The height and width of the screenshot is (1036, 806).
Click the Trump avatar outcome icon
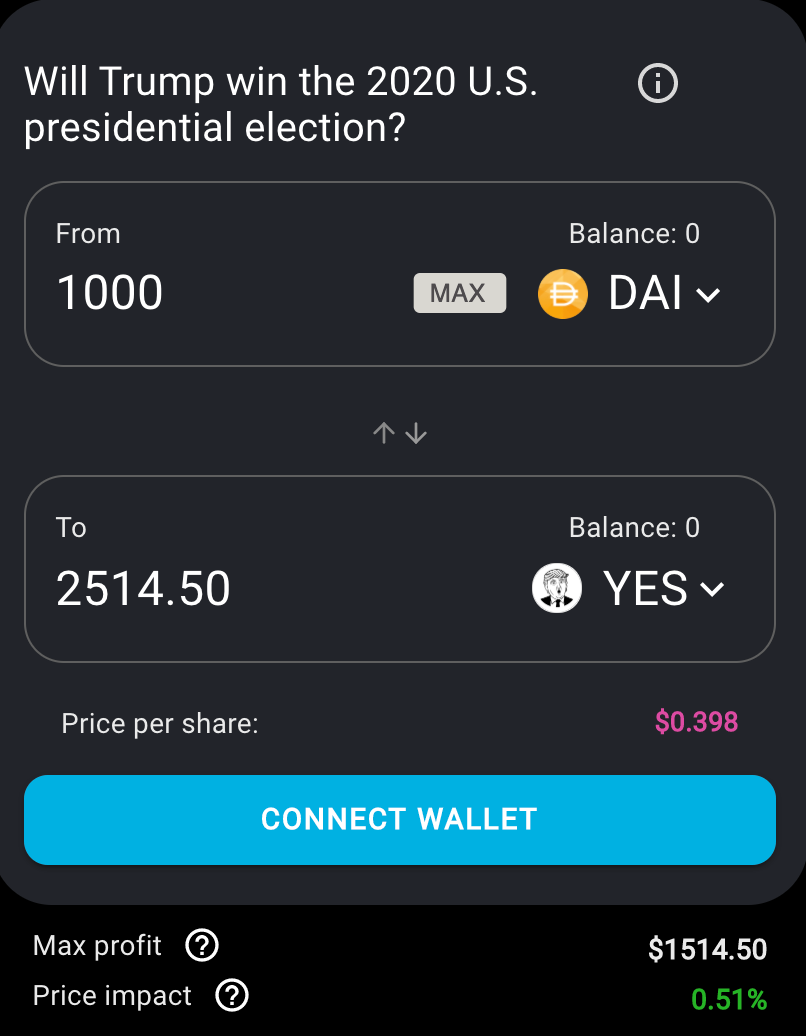[x=556, y=588]
